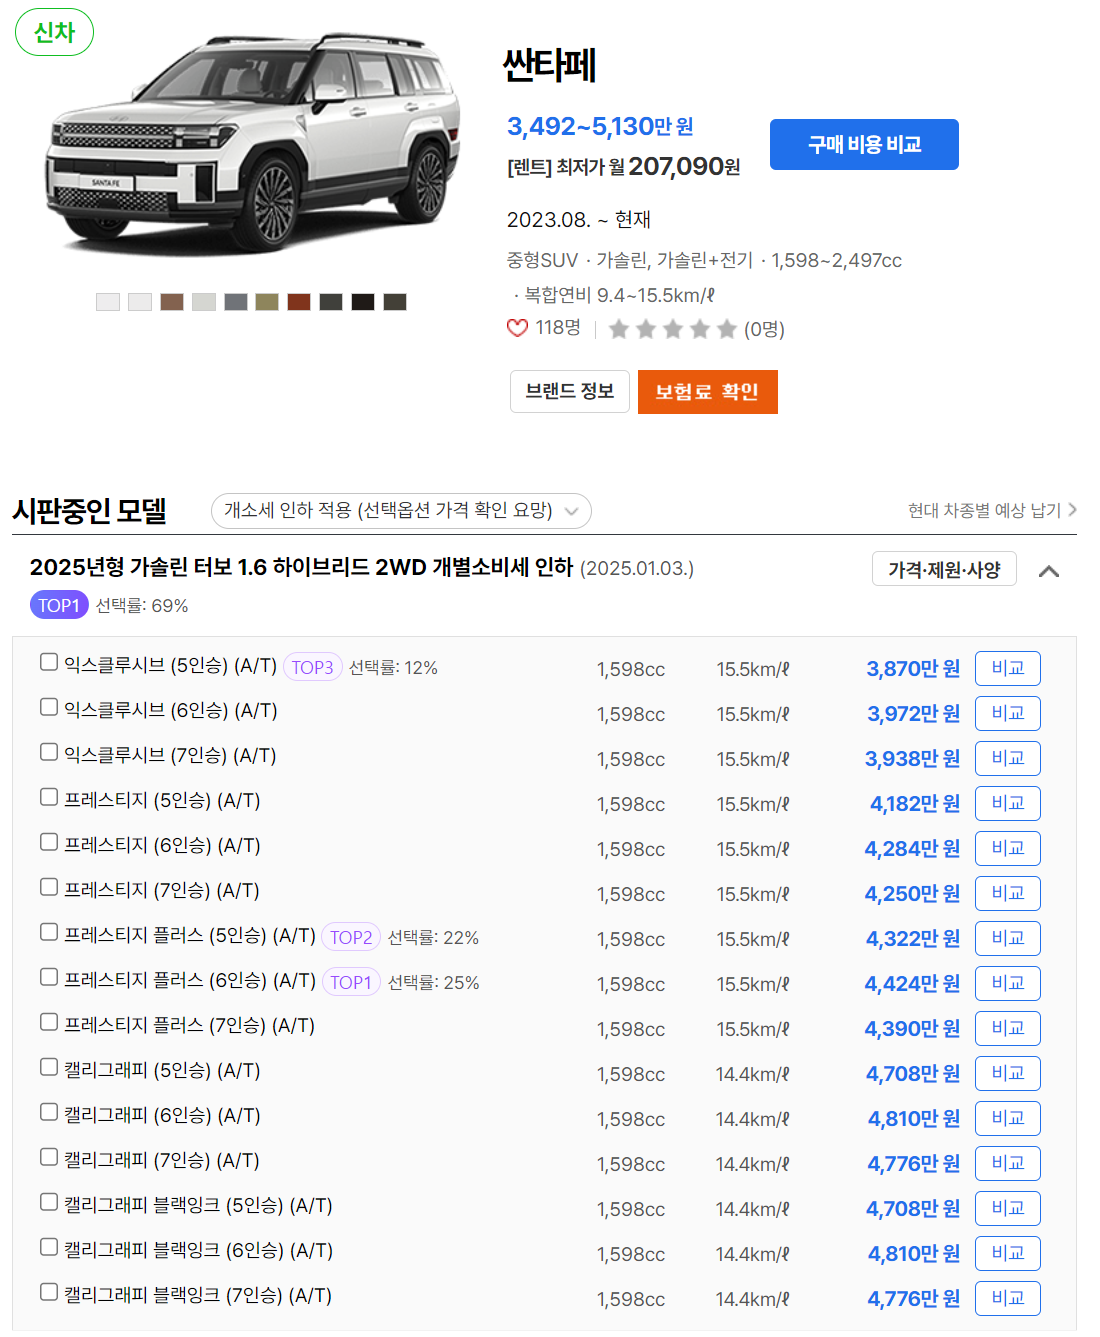This screenshot has height=1337, width=1100.
Task: Select the brown color swatch
Action: pyautogui.click(x=172, y=302)
